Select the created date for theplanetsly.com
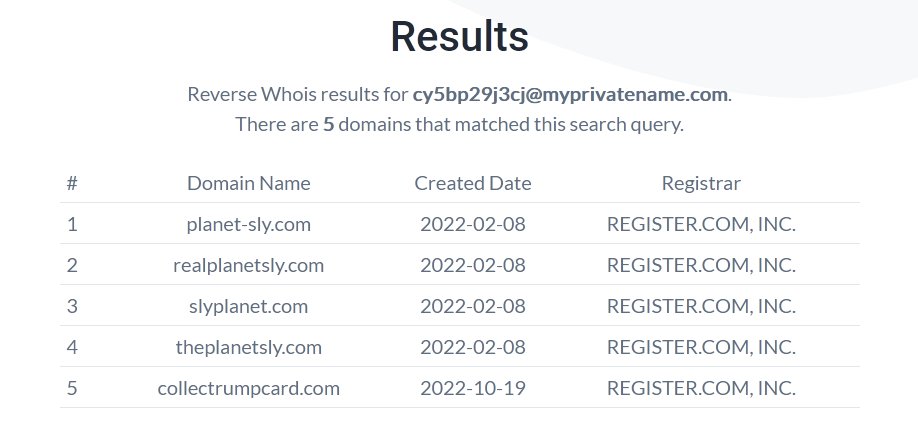This screenshot has height=437, width=918. pyautogui.click(x=472, y=347)
